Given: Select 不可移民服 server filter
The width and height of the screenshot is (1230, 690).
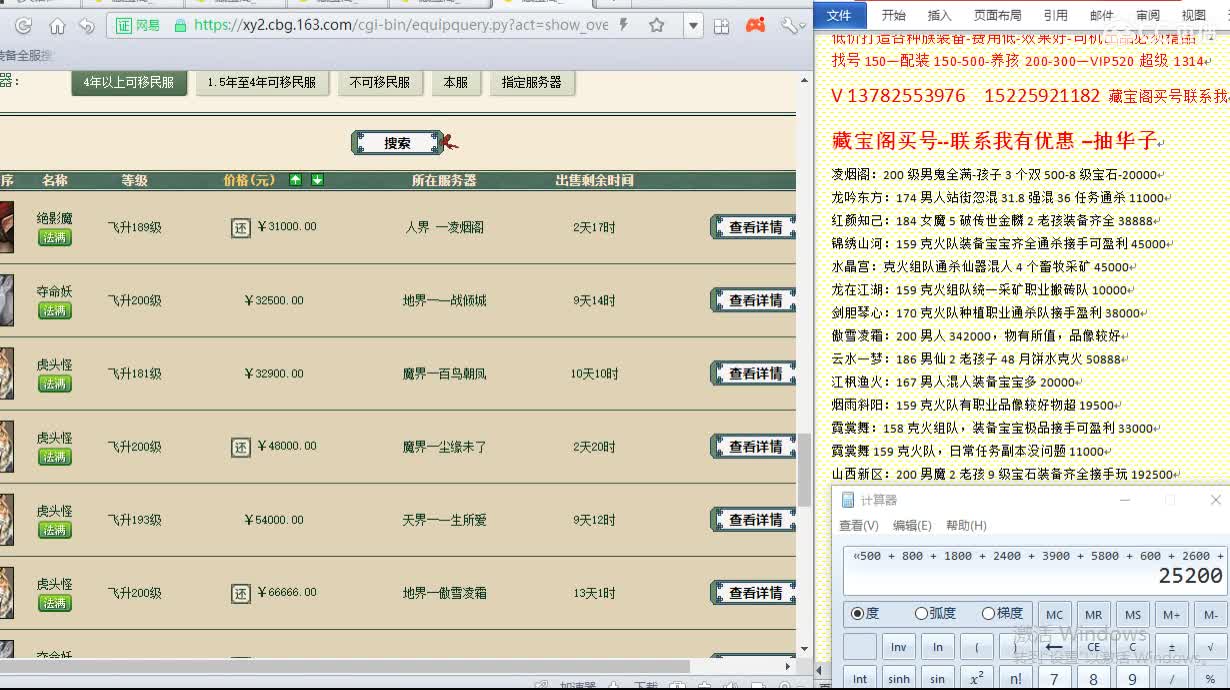Looking at the screenshot, I should coord(380,83).
